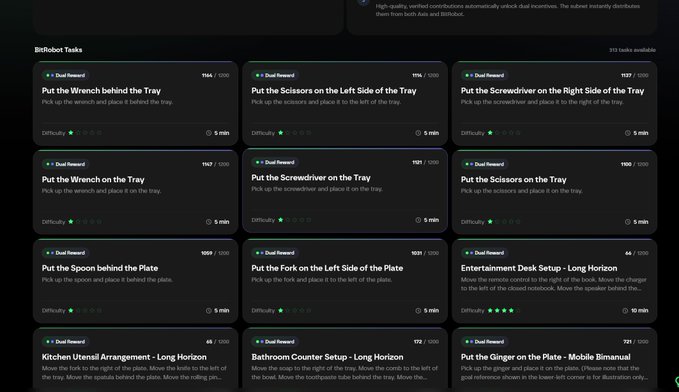Click the 1100 / 1200 counter on Scissors on Tray

(x=634, y=164)
